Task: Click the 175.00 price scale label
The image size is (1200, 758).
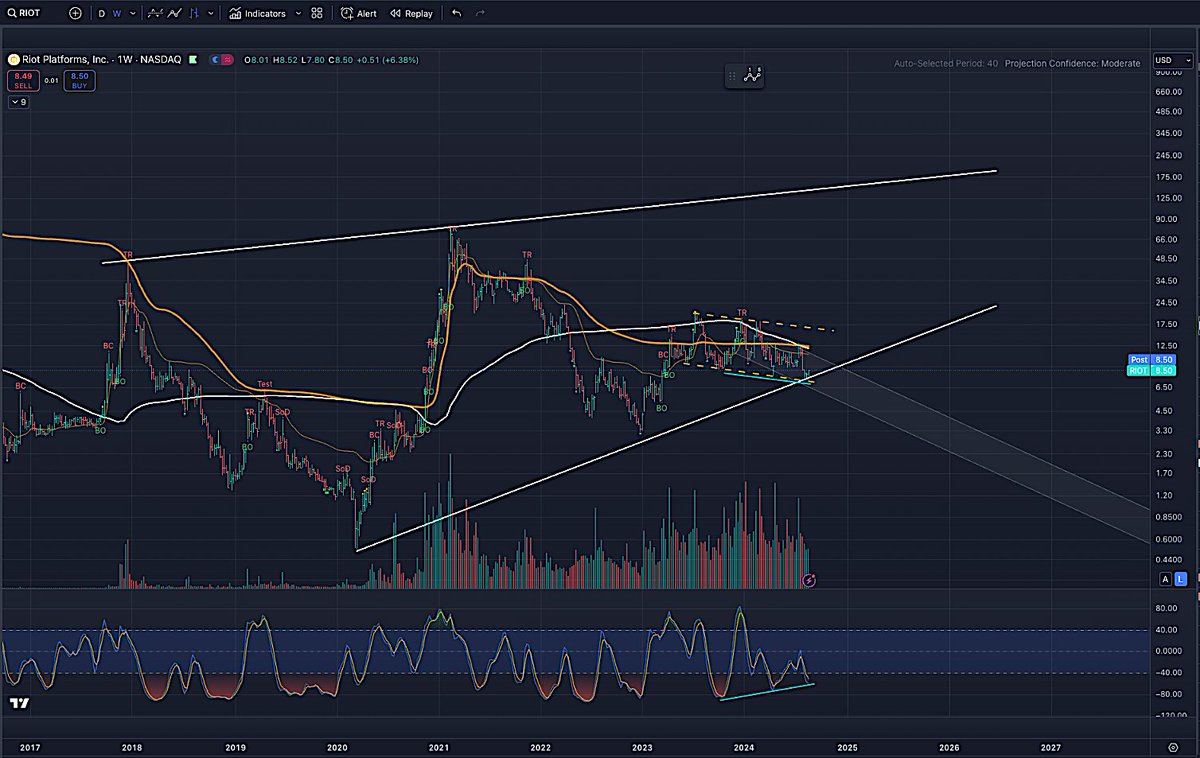Action: tap(1167, 177)
